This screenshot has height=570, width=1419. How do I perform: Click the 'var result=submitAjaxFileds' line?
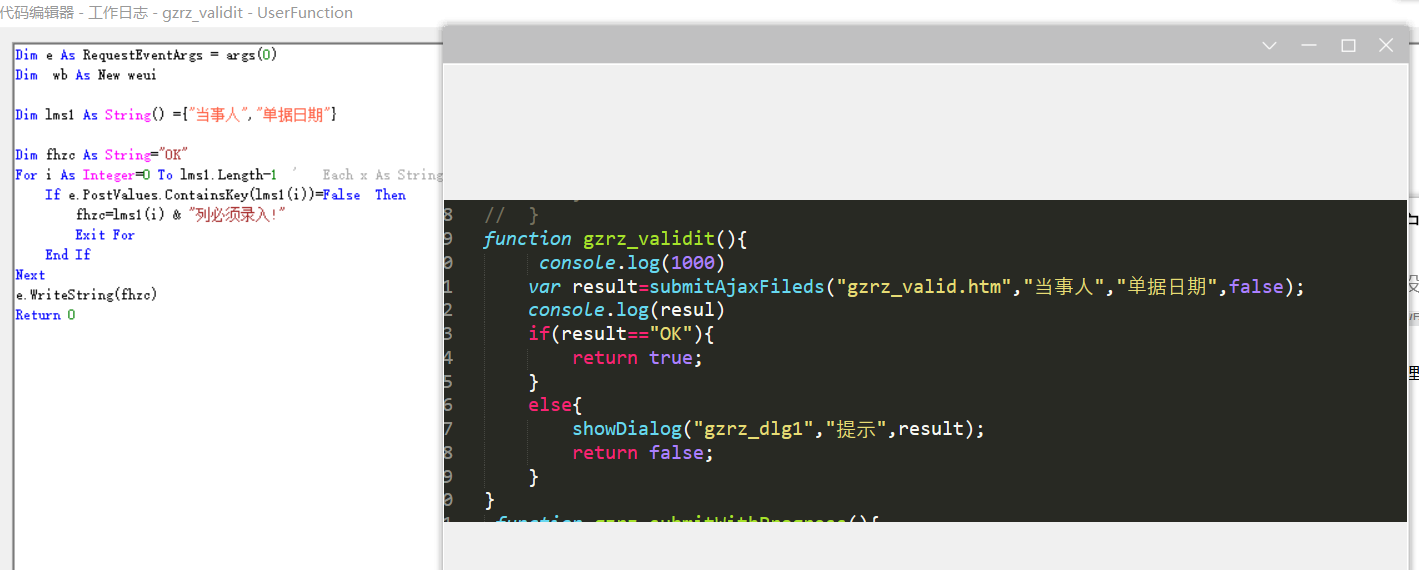[917, 287]
